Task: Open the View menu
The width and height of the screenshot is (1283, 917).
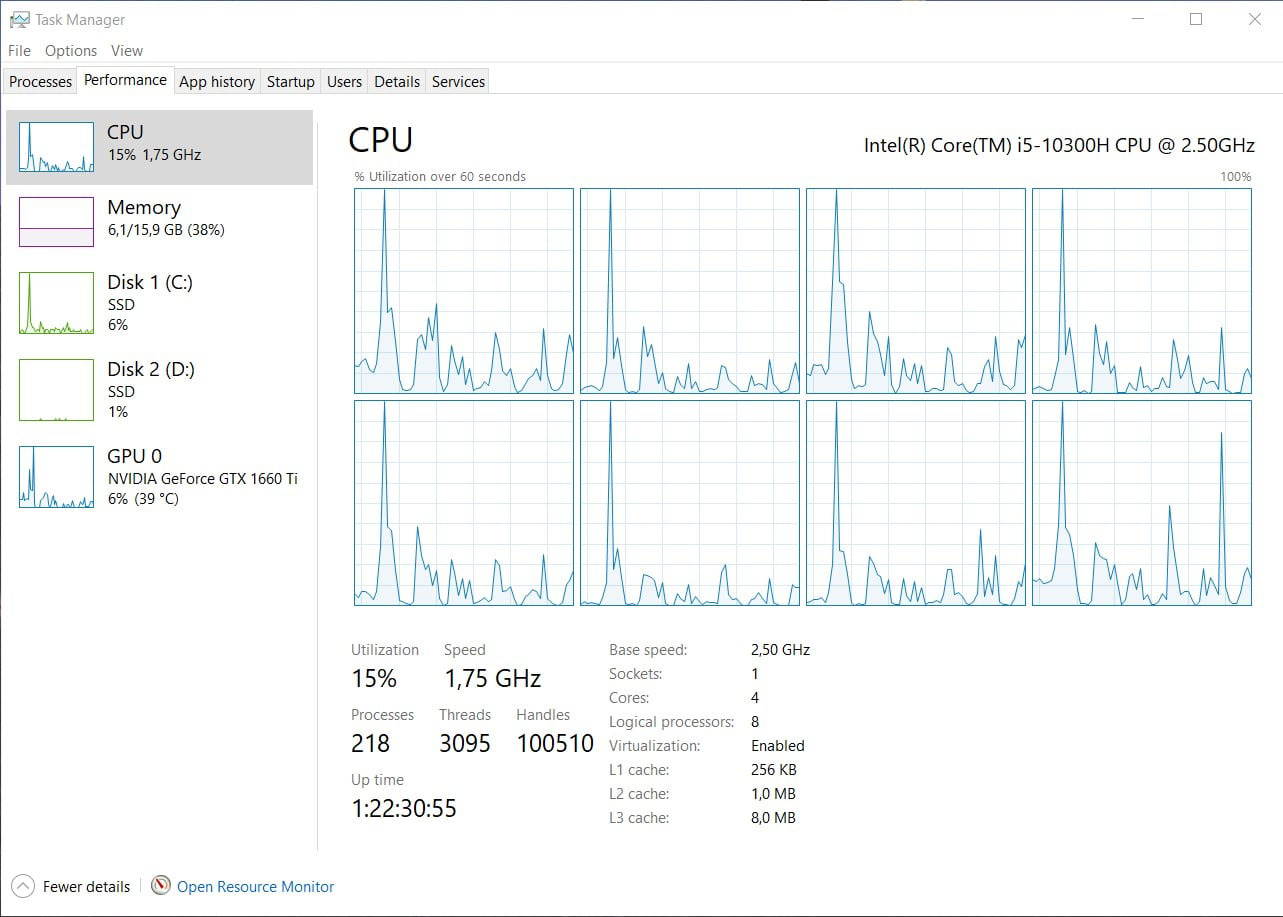Action: (127, 51)
